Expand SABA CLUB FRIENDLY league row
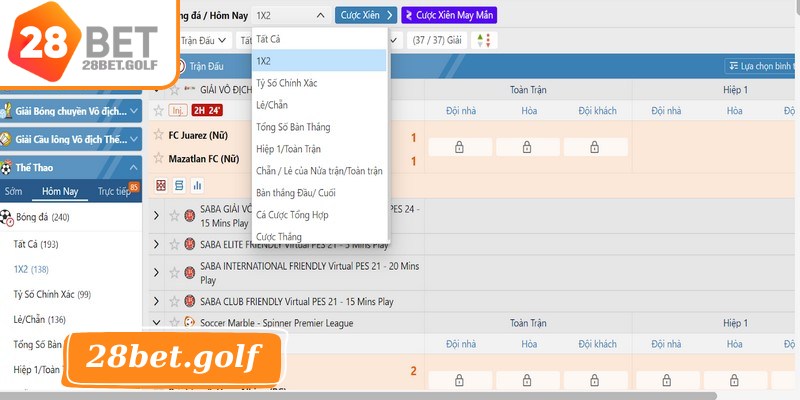The height and width of the screenshot is (400, 800). 156,302
